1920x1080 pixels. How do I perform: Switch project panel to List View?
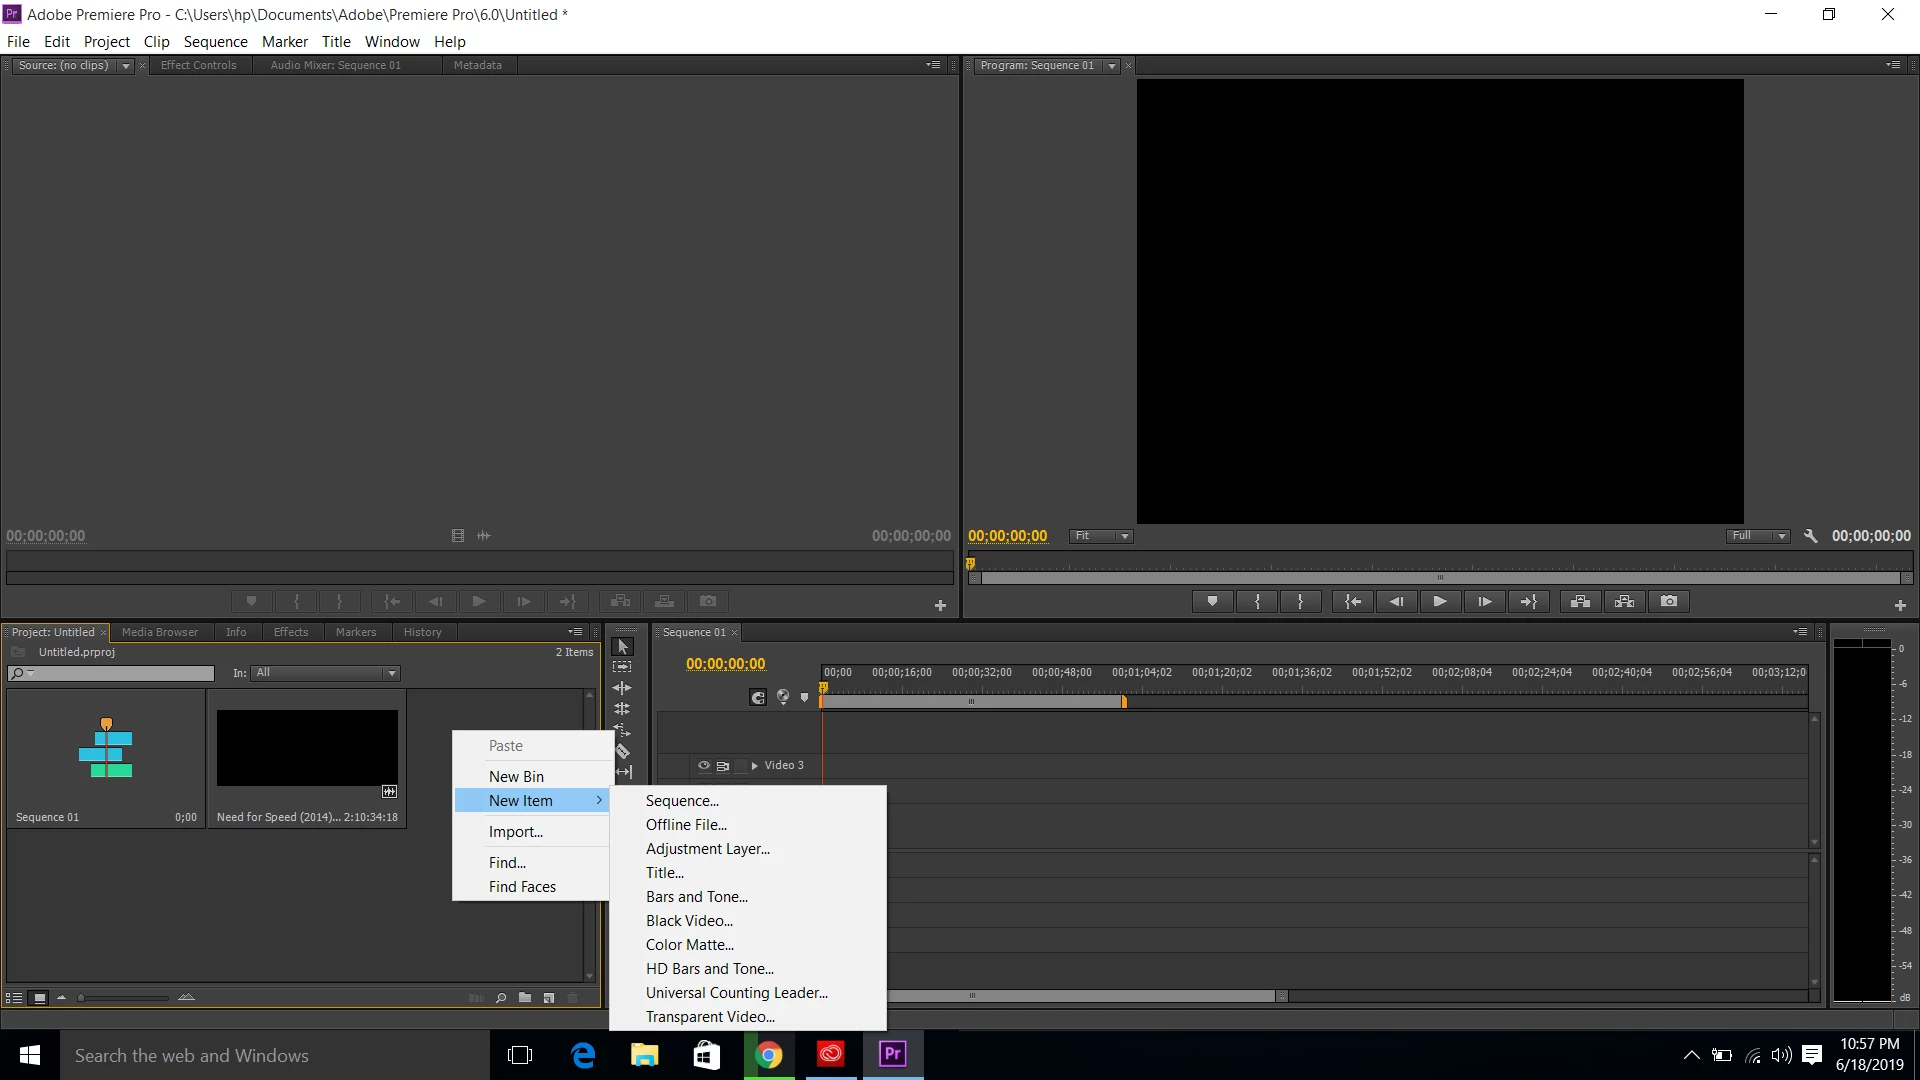coord(14,998)
